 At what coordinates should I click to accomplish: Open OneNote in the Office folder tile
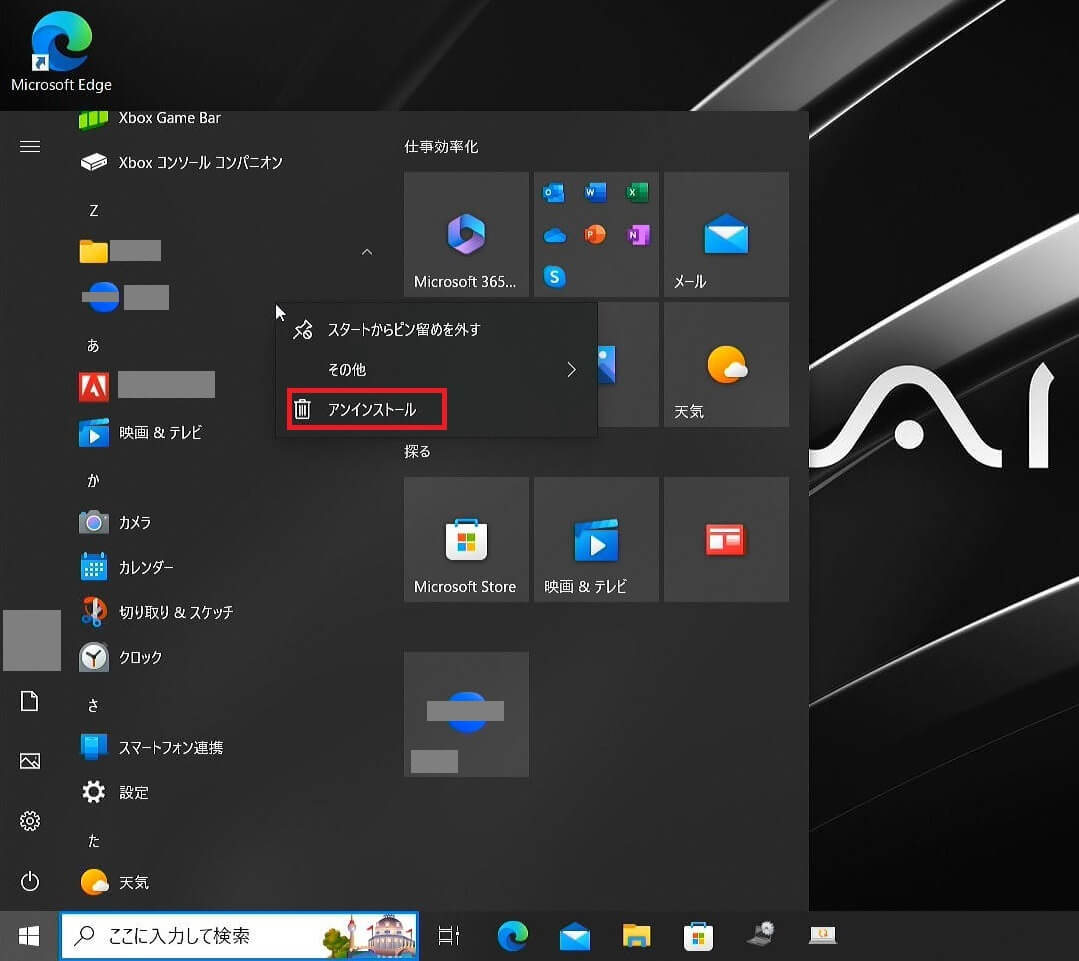(x=638, y=235)
